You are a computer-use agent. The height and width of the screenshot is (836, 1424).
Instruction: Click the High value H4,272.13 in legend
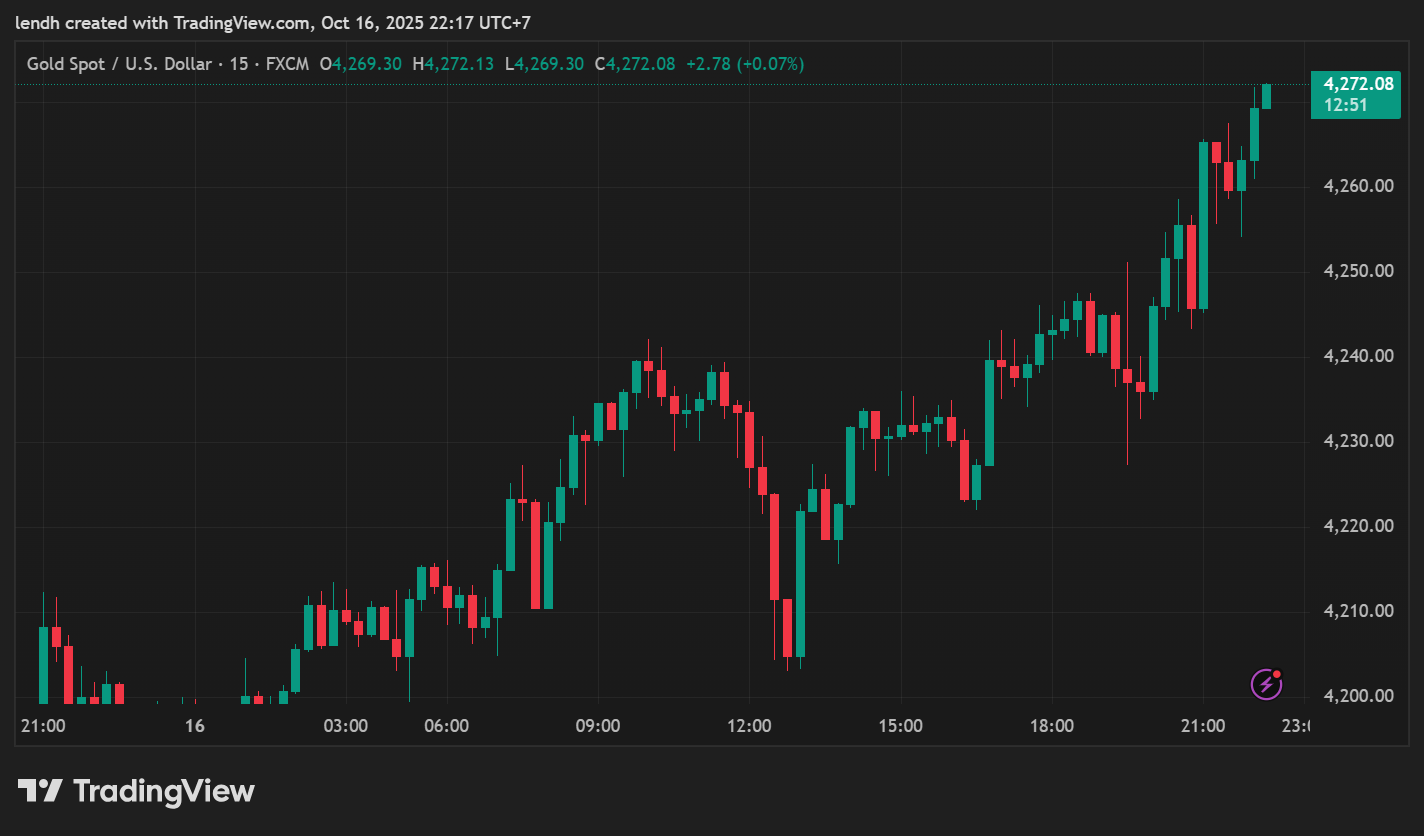click(x=453, y=64)
